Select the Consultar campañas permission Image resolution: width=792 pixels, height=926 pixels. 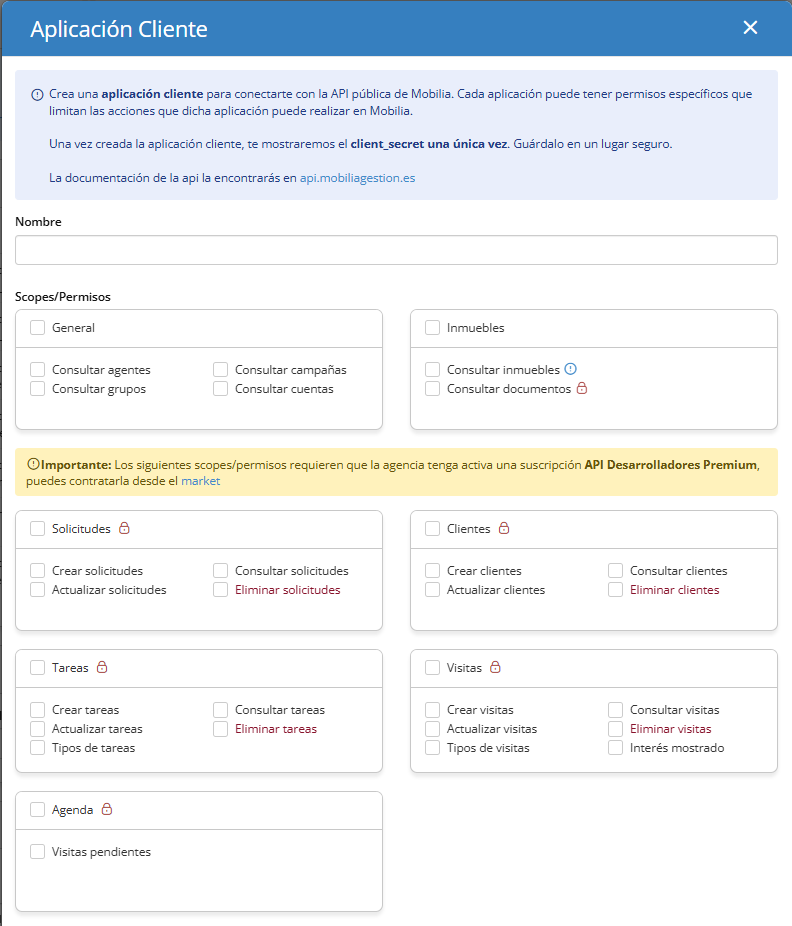coord(221,369)
